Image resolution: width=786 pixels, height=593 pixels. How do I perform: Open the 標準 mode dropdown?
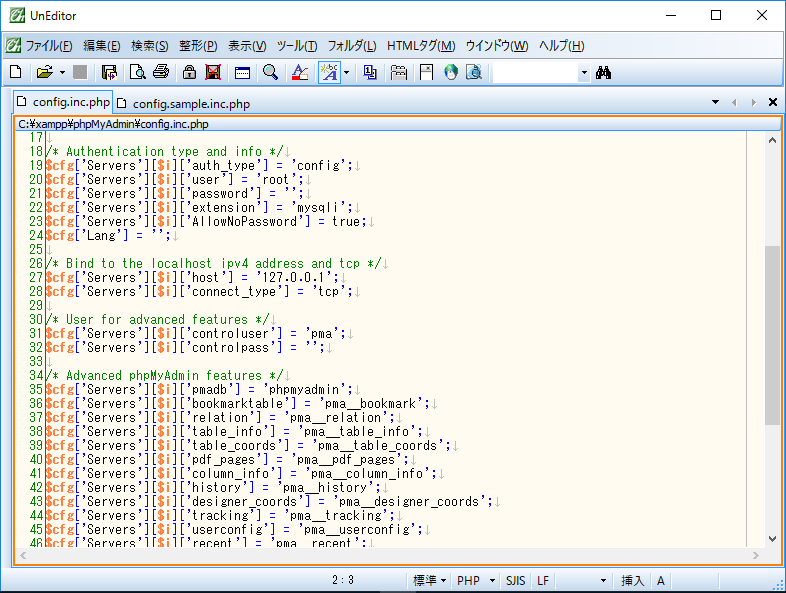429,580
